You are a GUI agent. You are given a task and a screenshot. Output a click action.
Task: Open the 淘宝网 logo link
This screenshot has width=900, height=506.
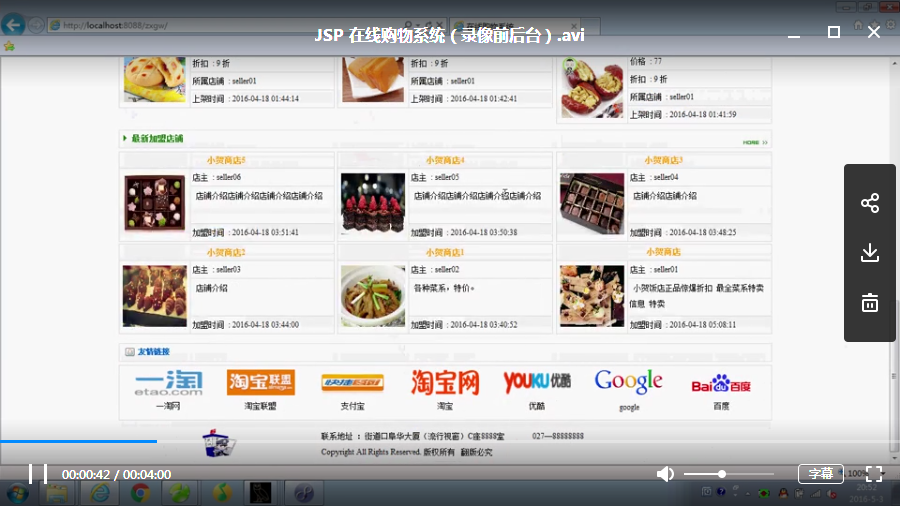(445, 383)
